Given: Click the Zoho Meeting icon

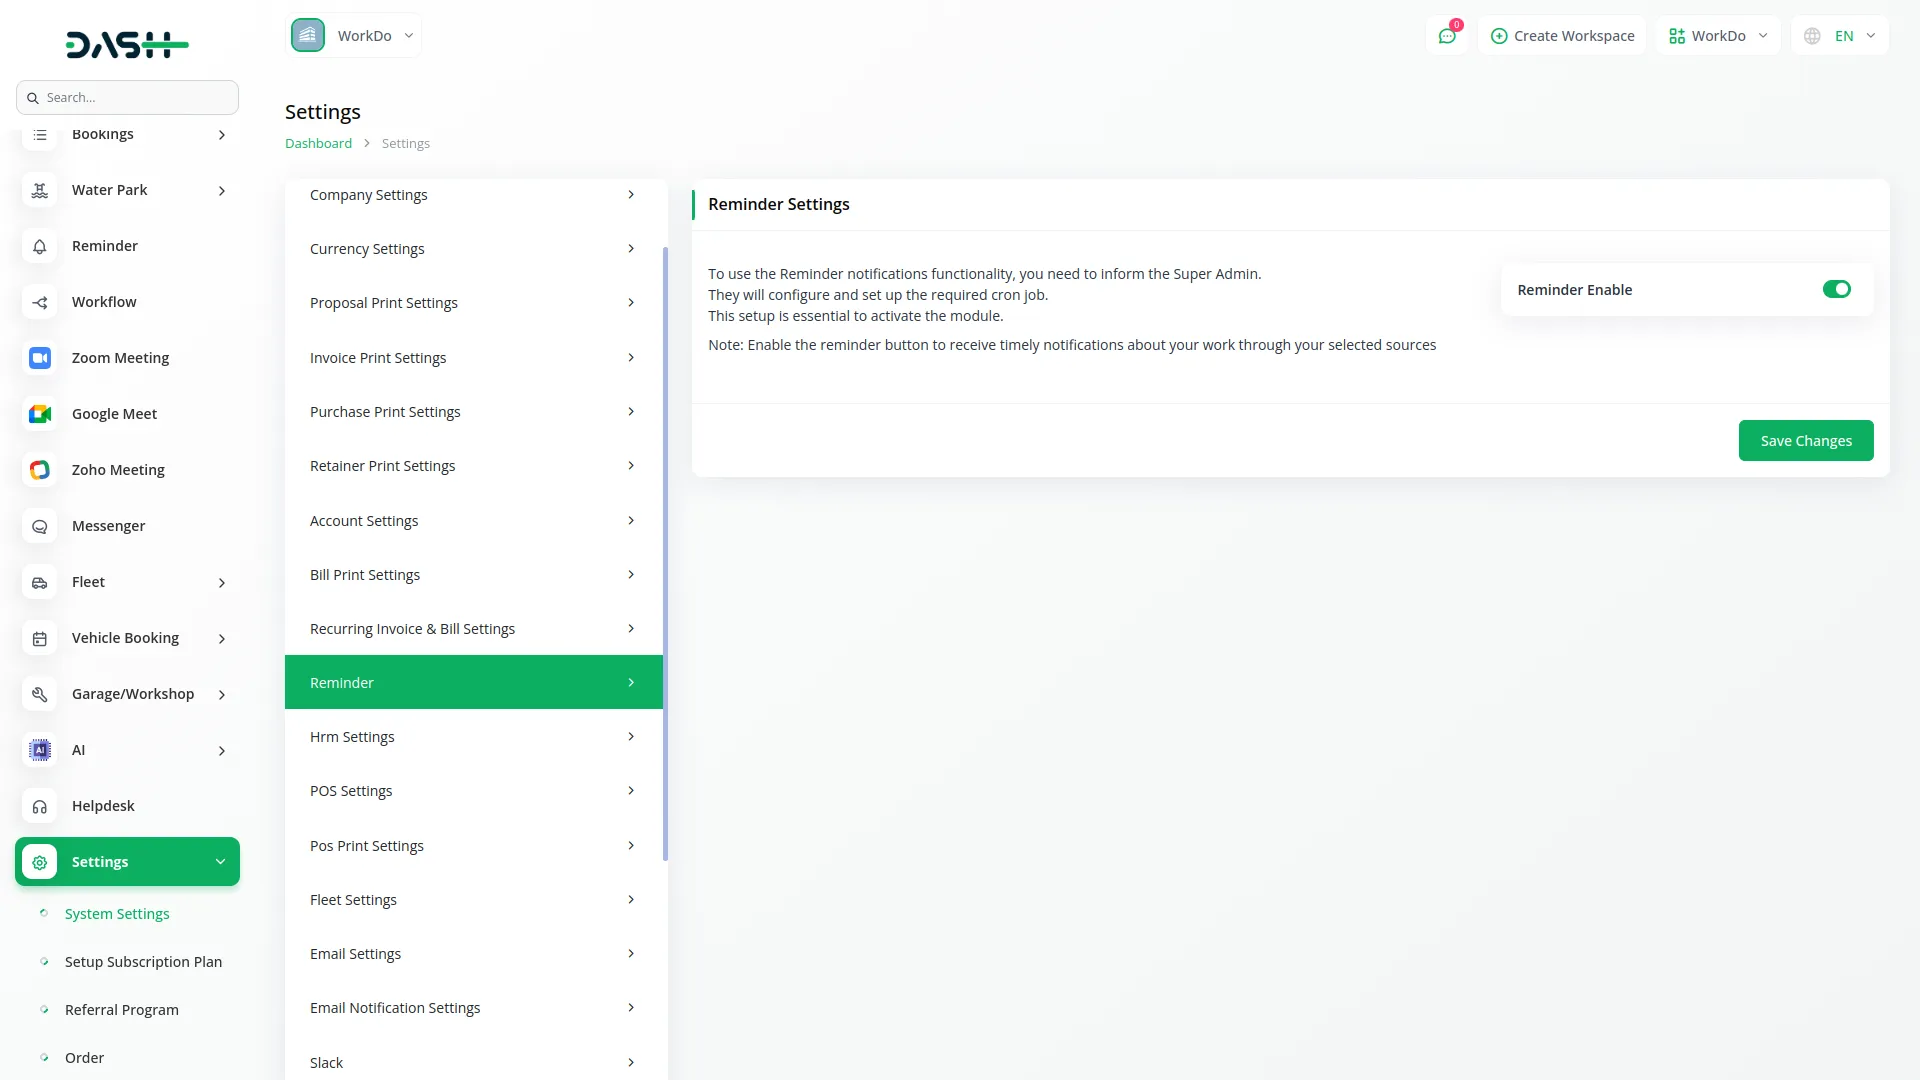Looking at the screenshot, I should coord(40,470).
